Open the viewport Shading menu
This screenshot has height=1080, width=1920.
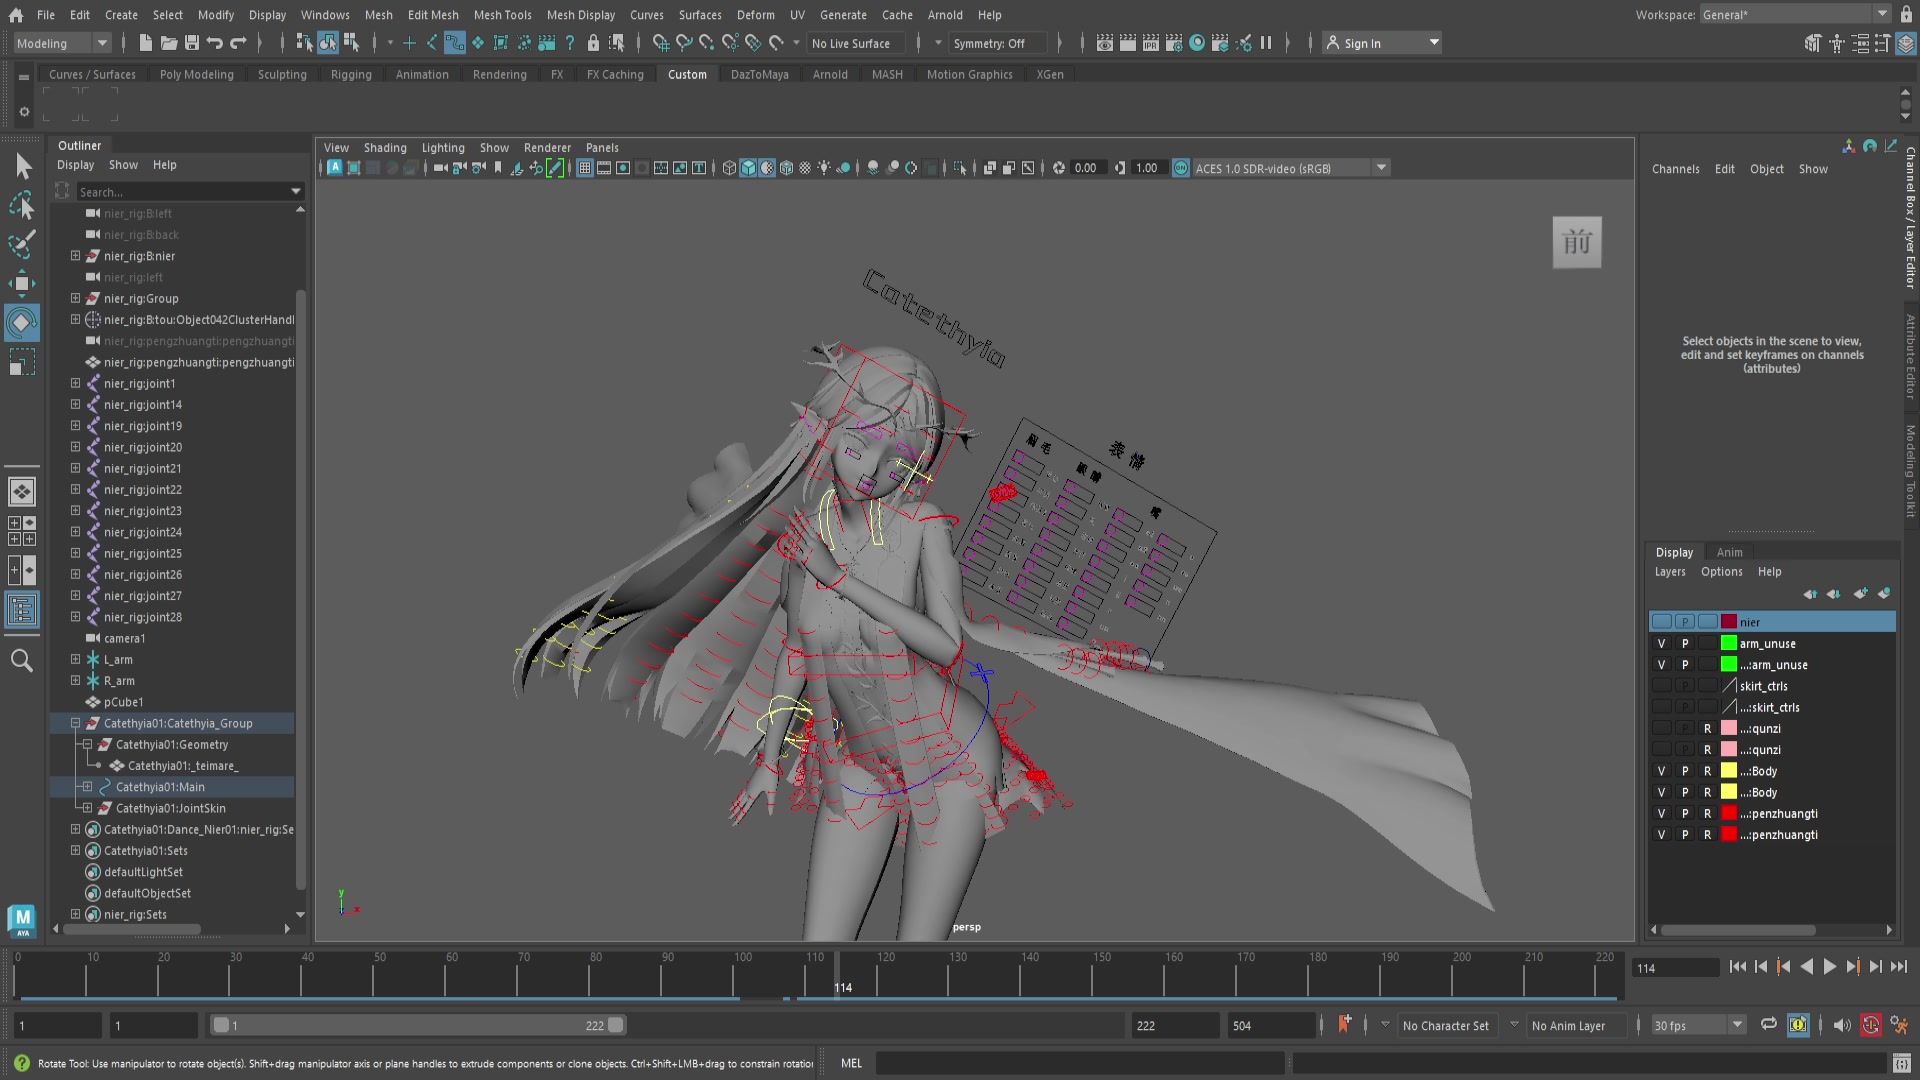tap(385, 148)
